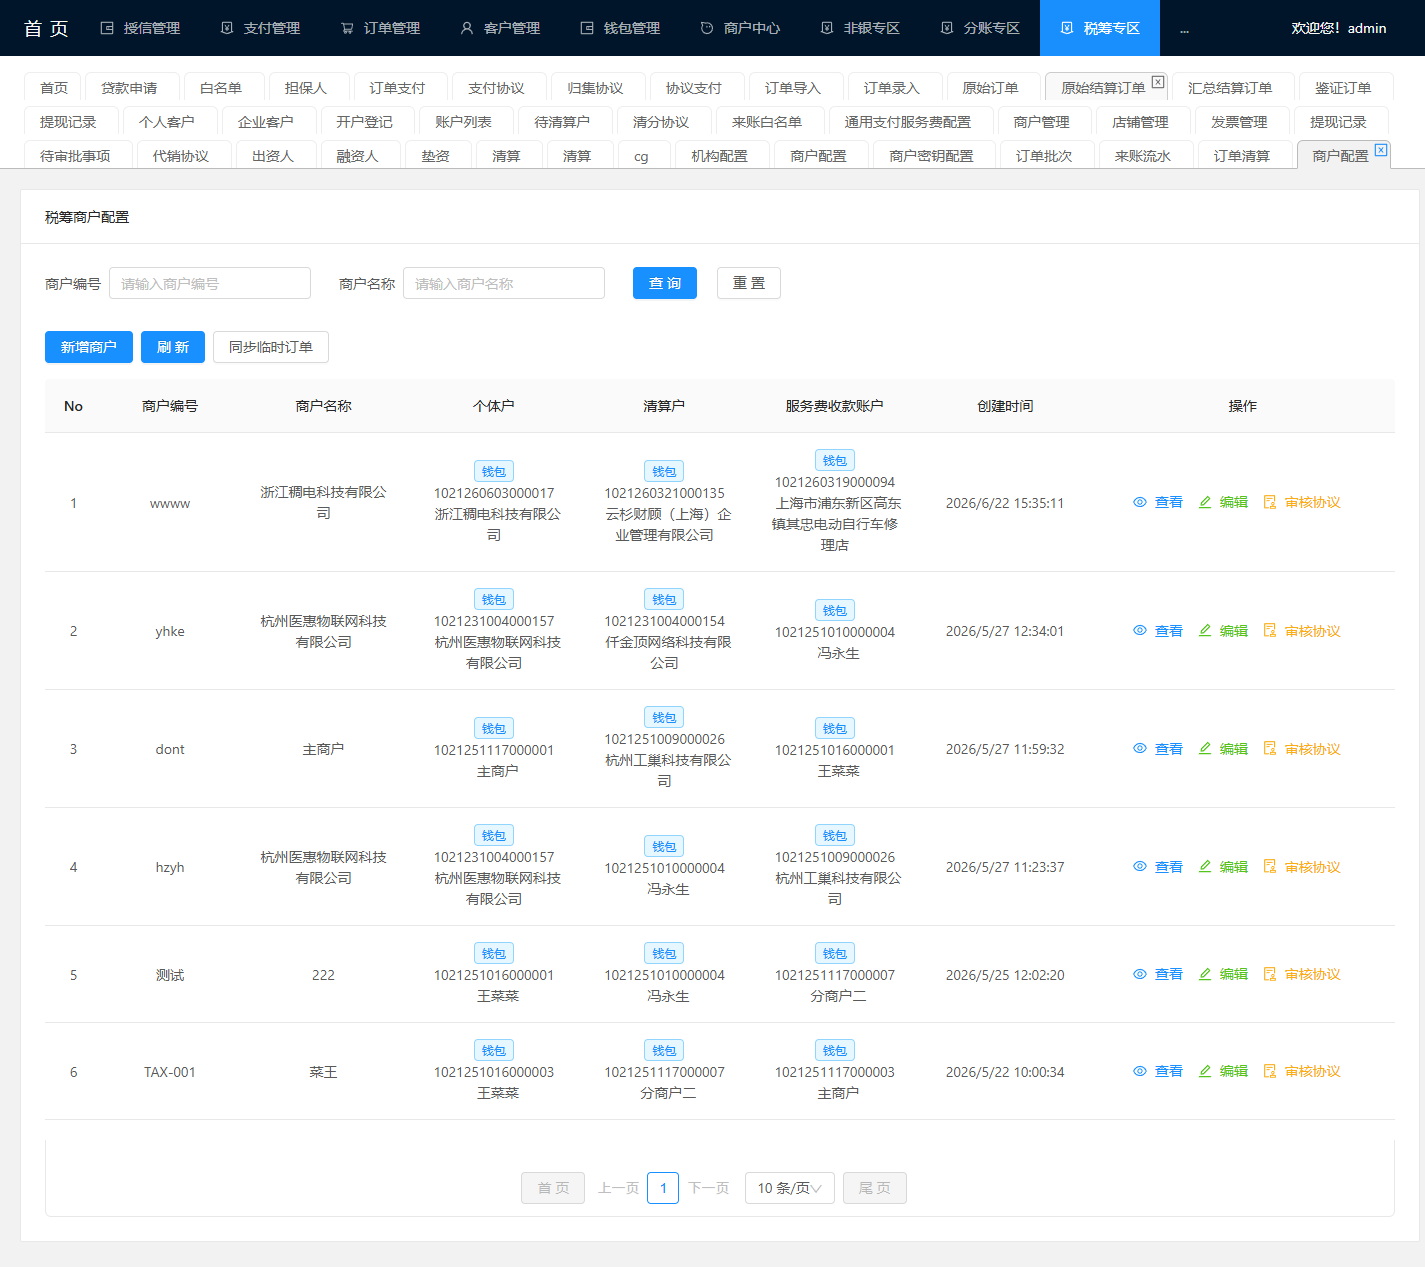Click the 查询 search button
The image size is (1425, 1267).
click(665, 283)
